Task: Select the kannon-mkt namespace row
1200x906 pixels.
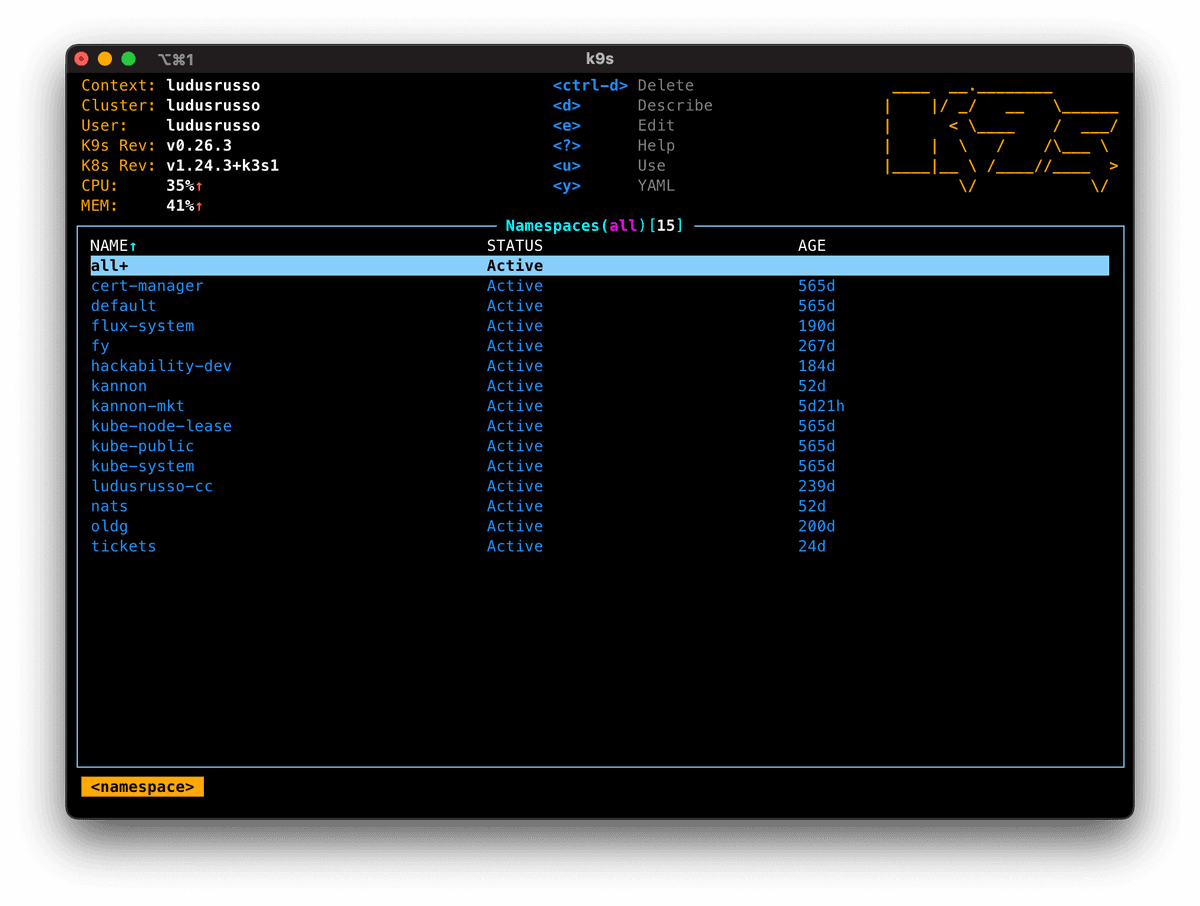Action: click(138, 406)
